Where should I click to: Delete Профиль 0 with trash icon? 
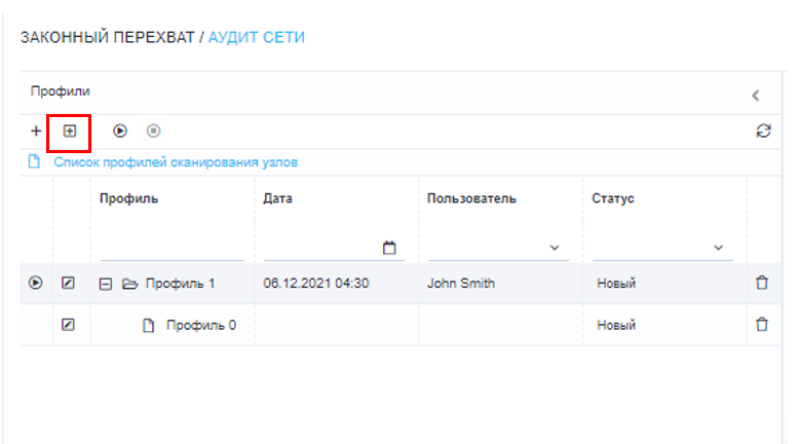pos(762,324)
